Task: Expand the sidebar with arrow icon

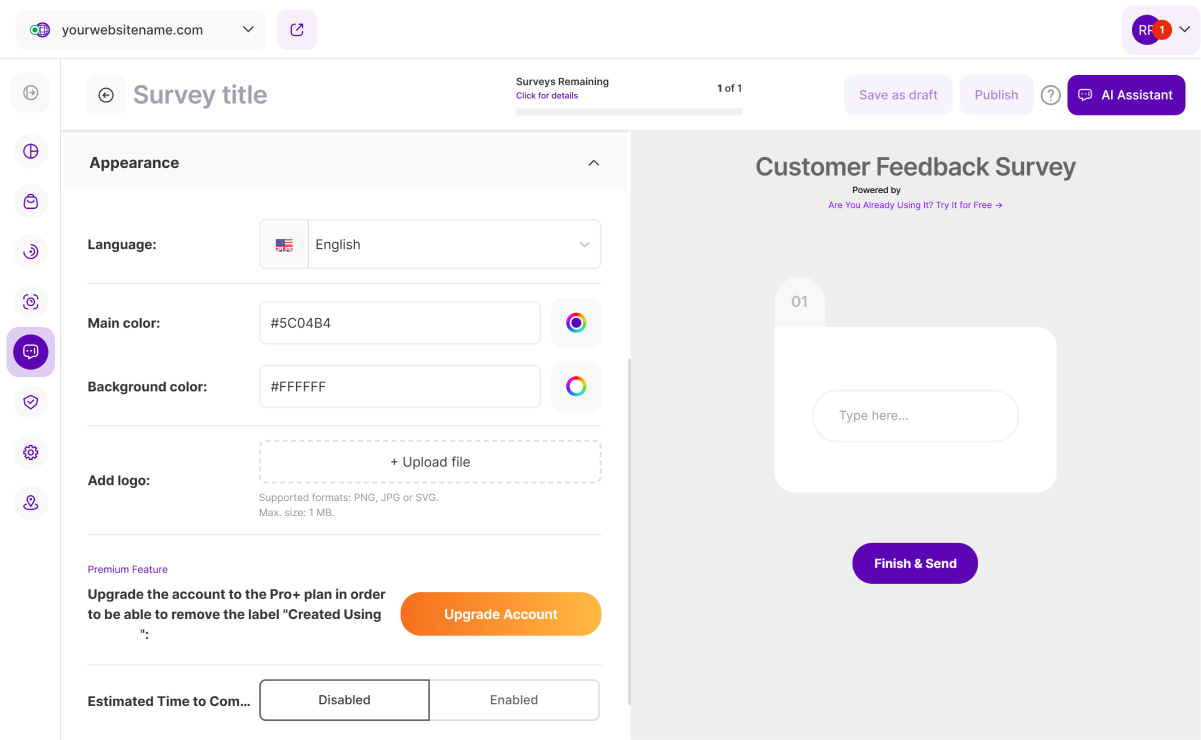Action: point(31,93)
